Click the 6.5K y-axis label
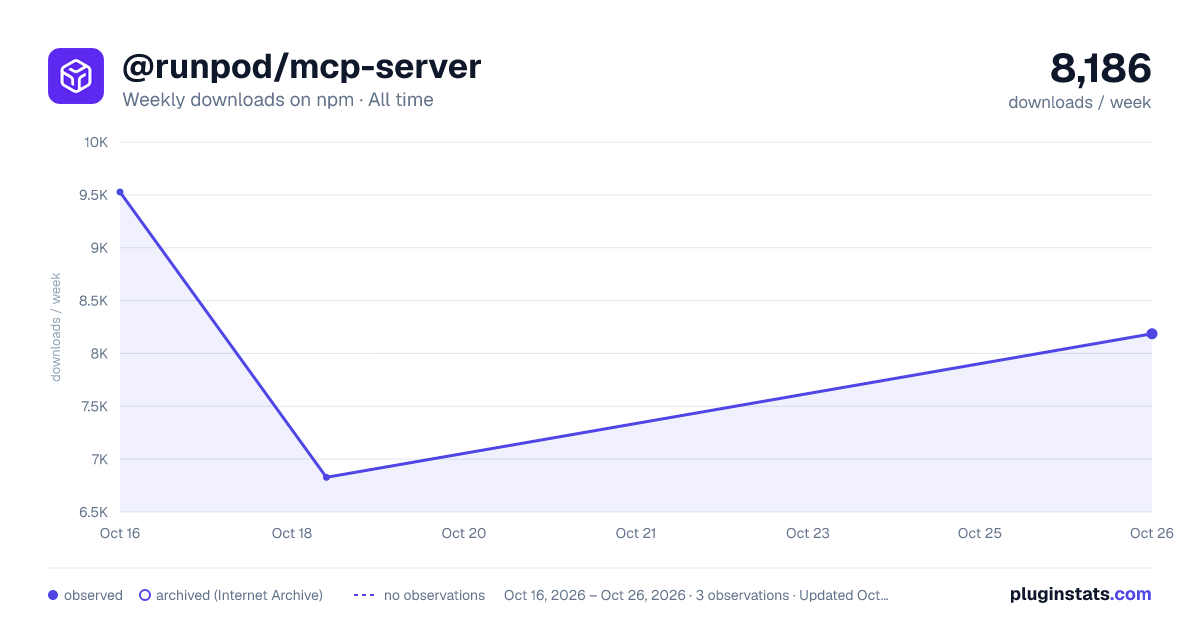The image size is (1200, 630). (94, 513)
